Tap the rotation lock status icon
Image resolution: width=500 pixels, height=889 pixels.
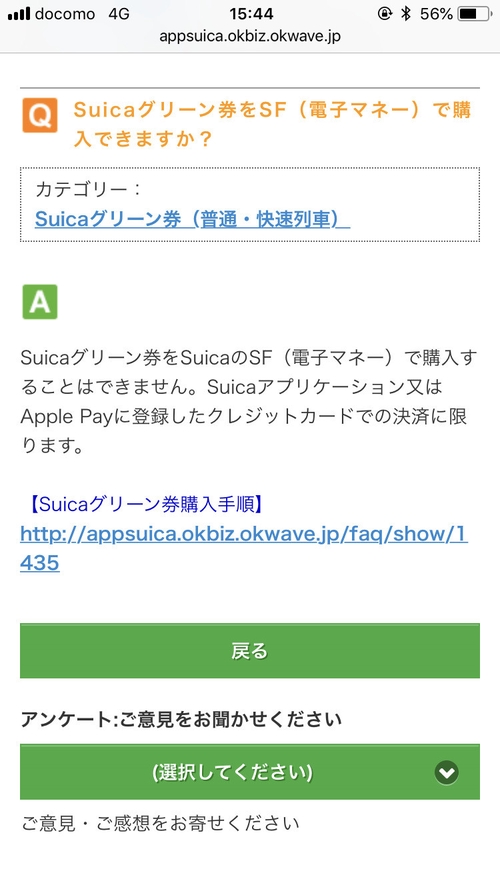click(385, 14)
